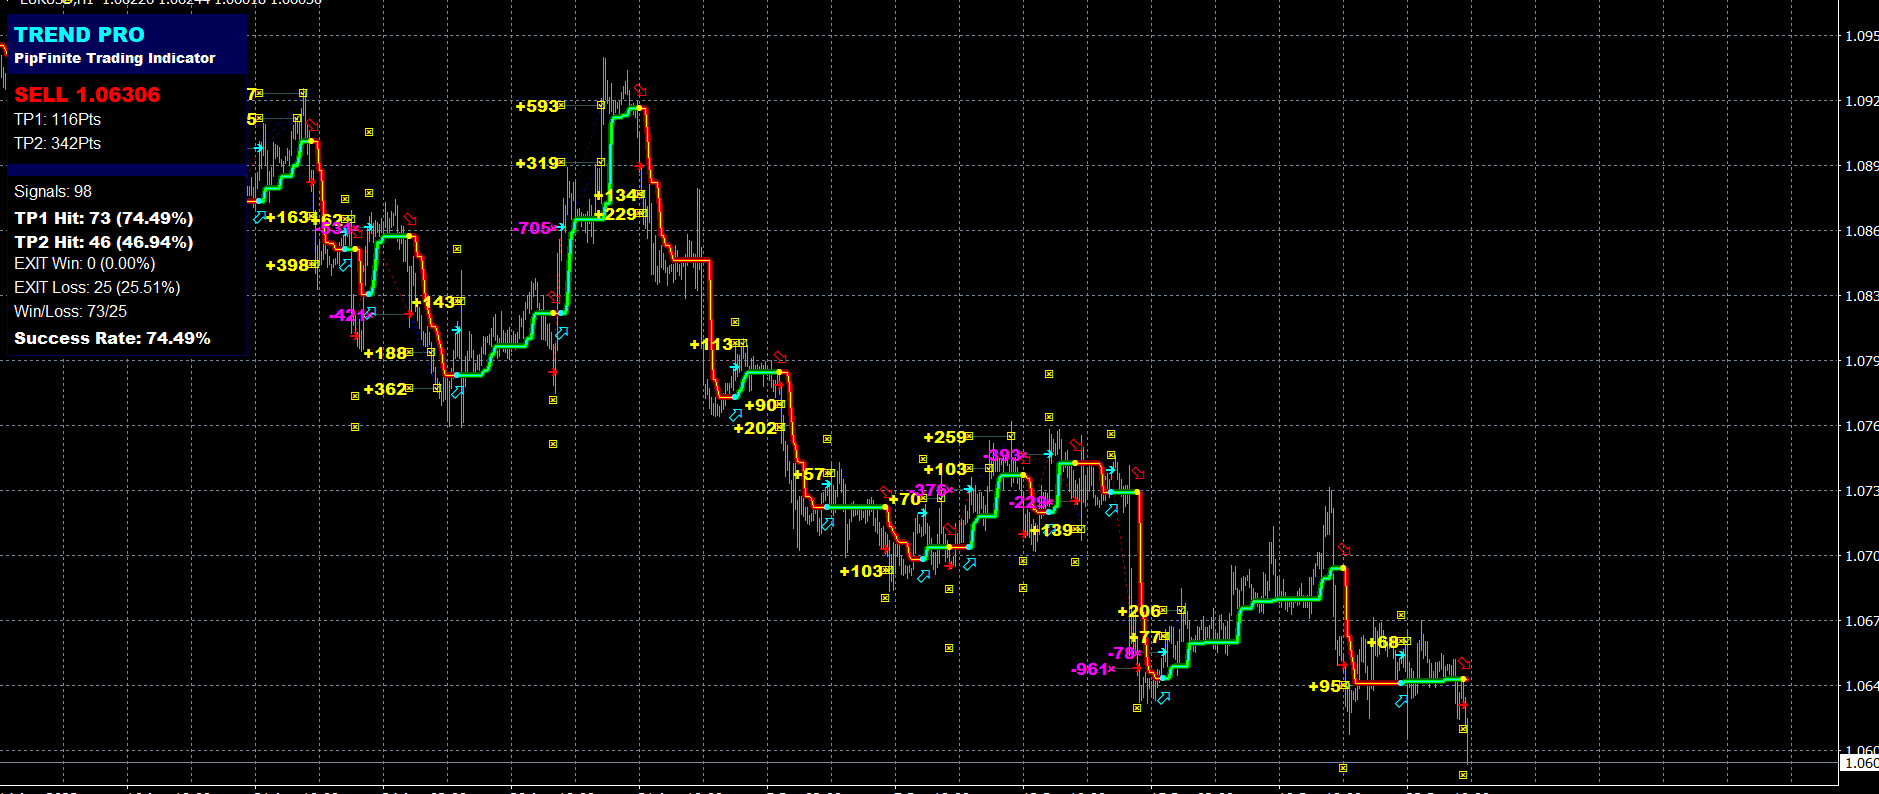The width and height of the screenshot is (1879, 794).
Task: Click the +68 profit label
Action: click(x=1382, y=642)
